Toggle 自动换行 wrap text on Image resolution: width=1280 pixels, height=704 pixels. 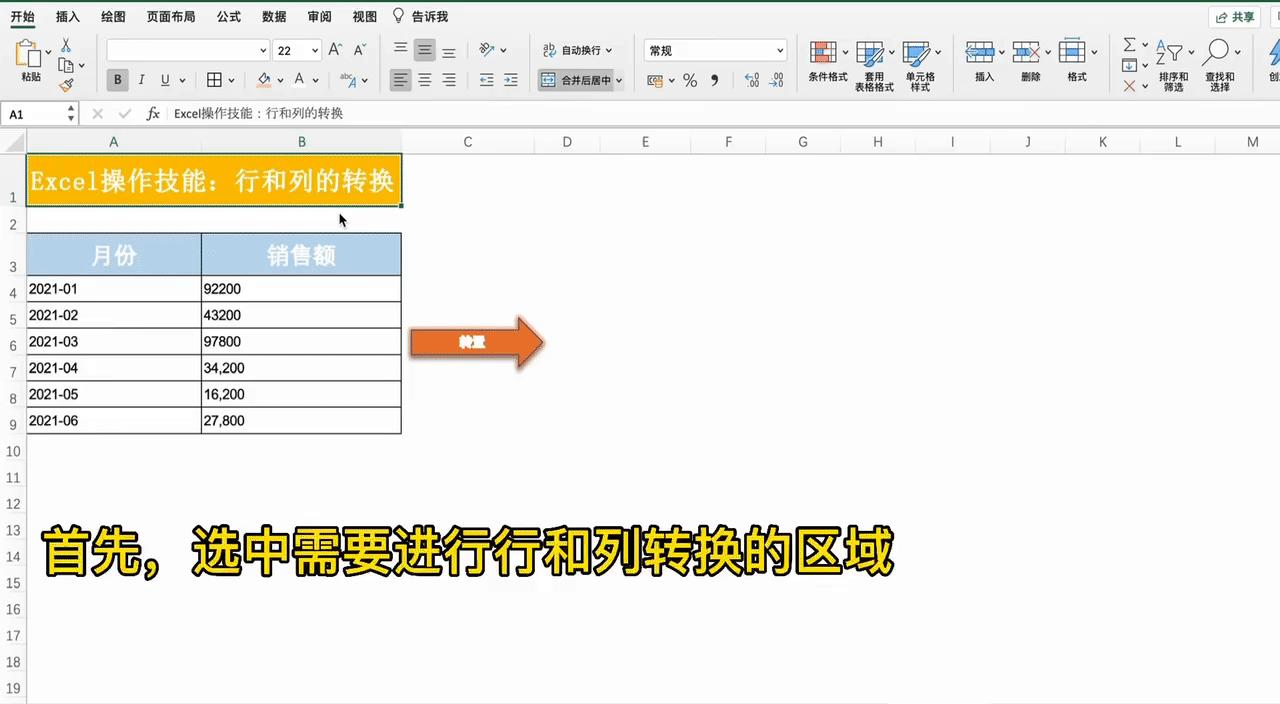click(572, 49)
